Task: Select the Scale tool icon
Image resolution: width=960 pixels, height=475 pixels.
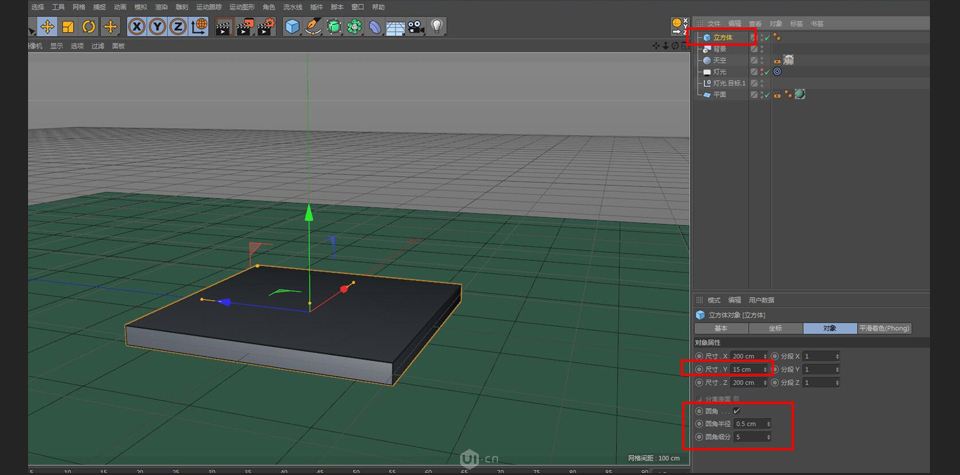Action: tap(68, 27)
